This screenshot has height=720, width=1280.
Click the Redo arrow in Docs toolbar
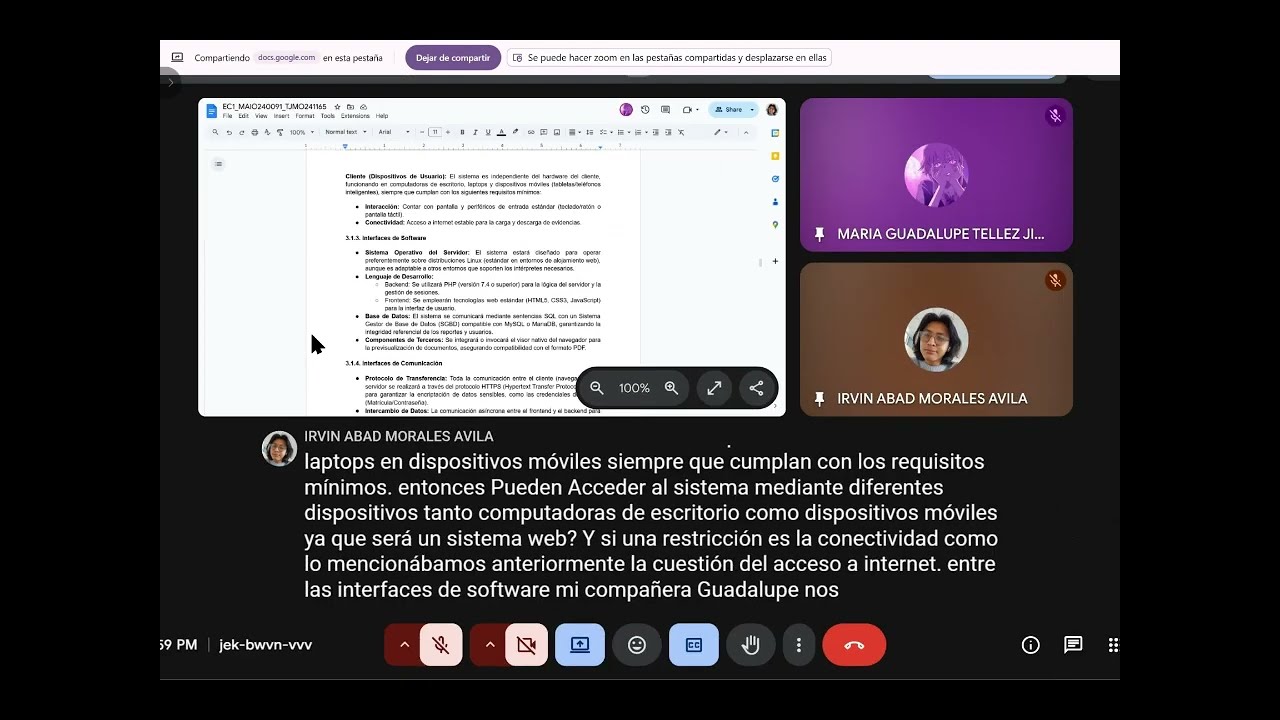tap(242, 132)
